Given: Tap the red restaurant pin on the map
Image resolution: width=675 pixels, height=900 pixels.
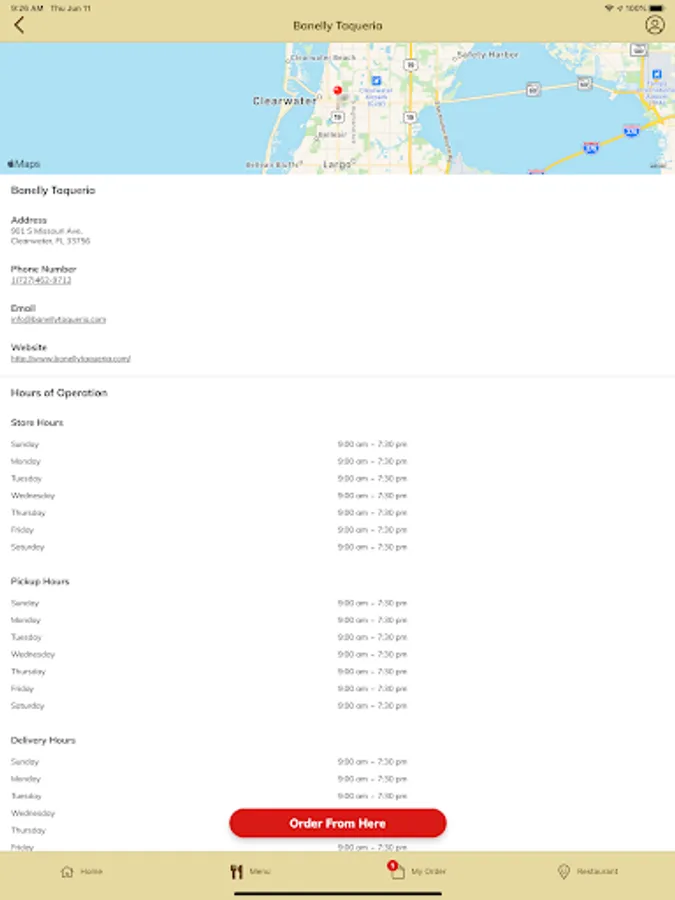Looking at the screenshot, I should click(x=338, y=90).
